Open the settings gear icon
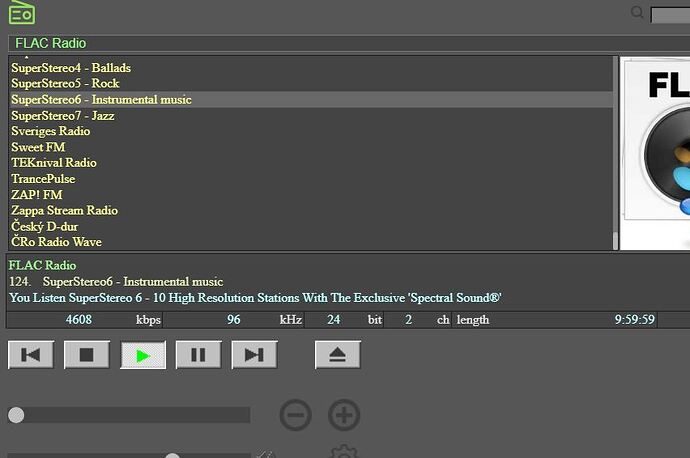 [x=344, y=452]
